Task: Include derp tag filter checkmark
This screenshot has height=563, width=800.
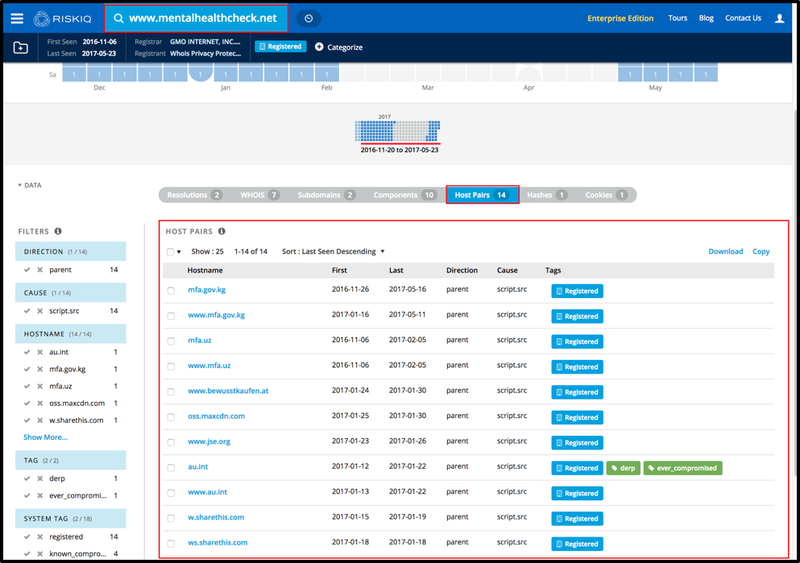Action: coord(27,478)
